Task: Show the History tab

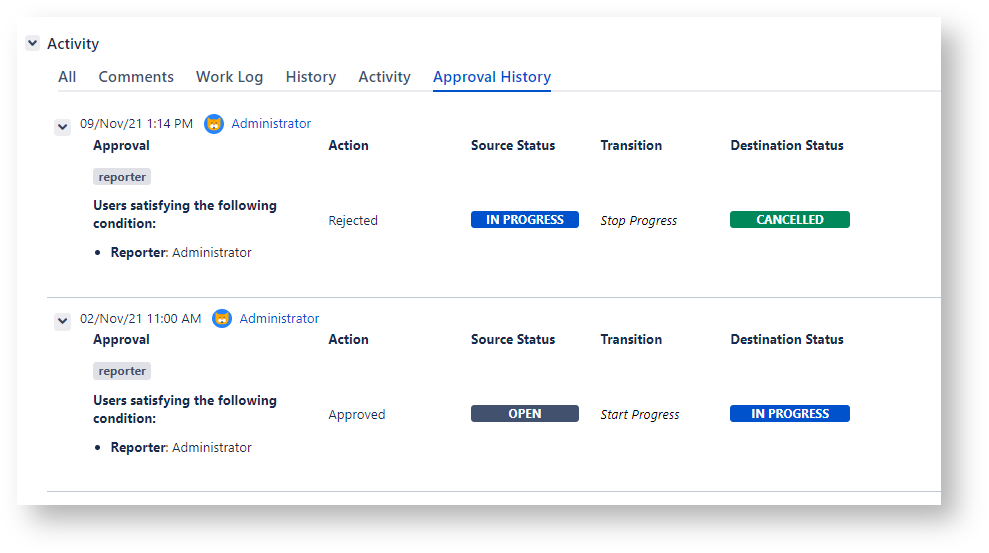Action: 311,77
